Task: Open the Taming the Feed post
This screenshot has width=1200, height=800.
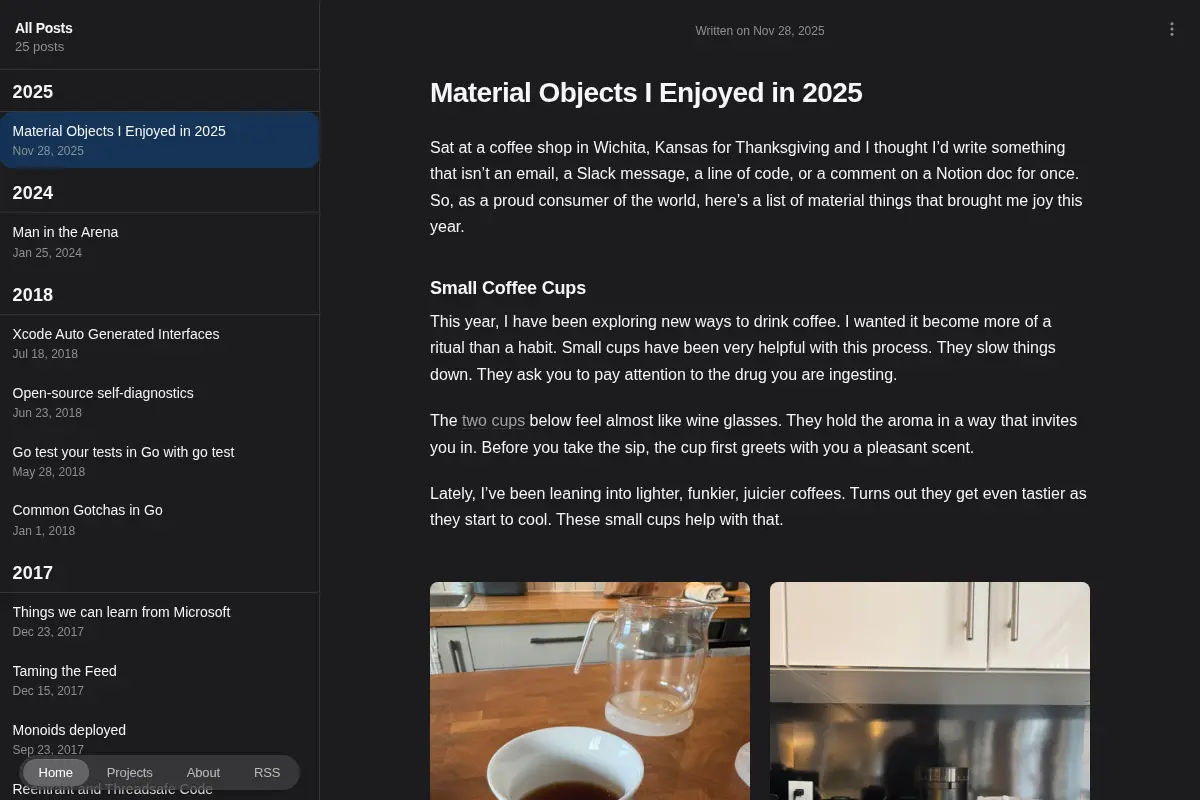Action: click(x=160, y=680)
